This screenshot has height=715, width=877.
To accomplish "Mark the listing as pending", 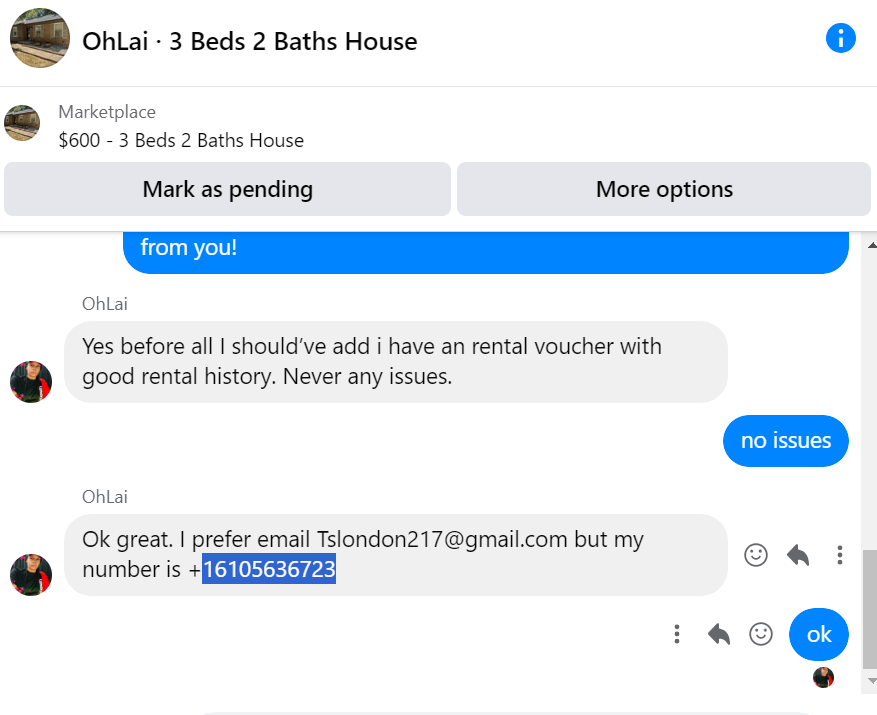I will (227, 189).
